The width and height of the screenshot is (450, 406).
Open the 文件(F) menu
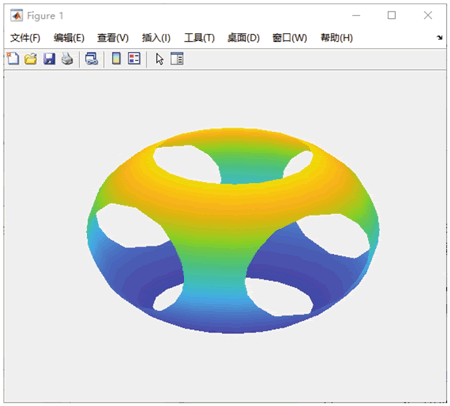click(25, 38)
